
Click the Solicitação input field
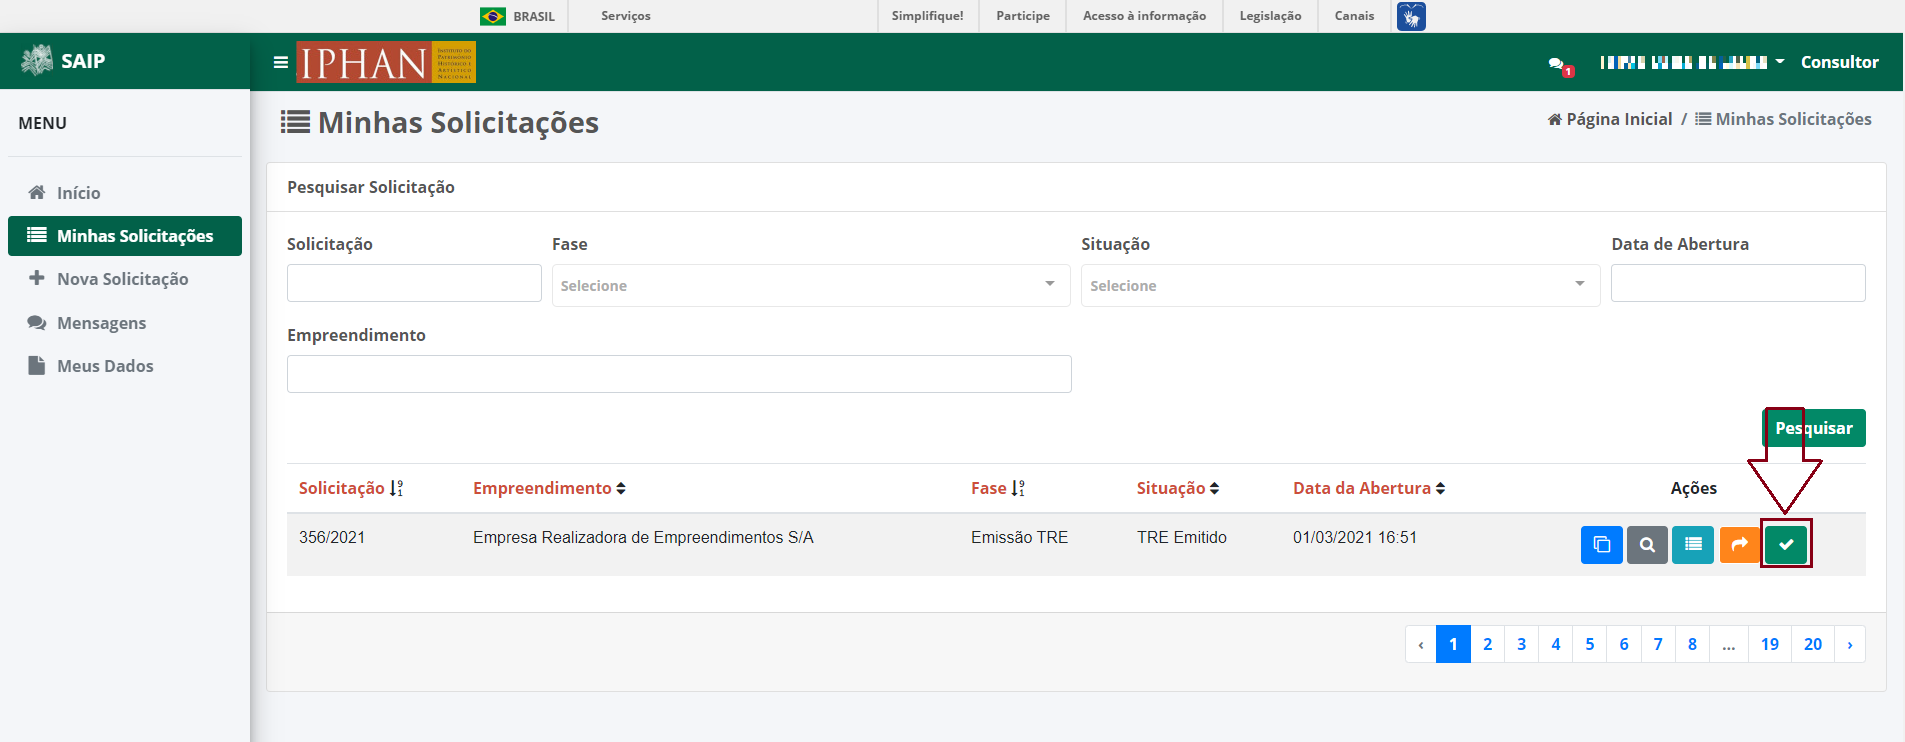click(x=414, y=283)
